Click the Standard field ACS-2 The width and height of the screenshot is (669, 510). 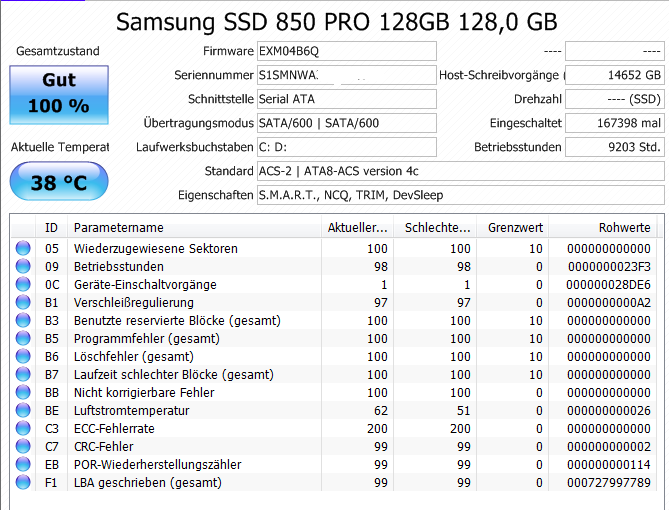click(x=461, y=171)
